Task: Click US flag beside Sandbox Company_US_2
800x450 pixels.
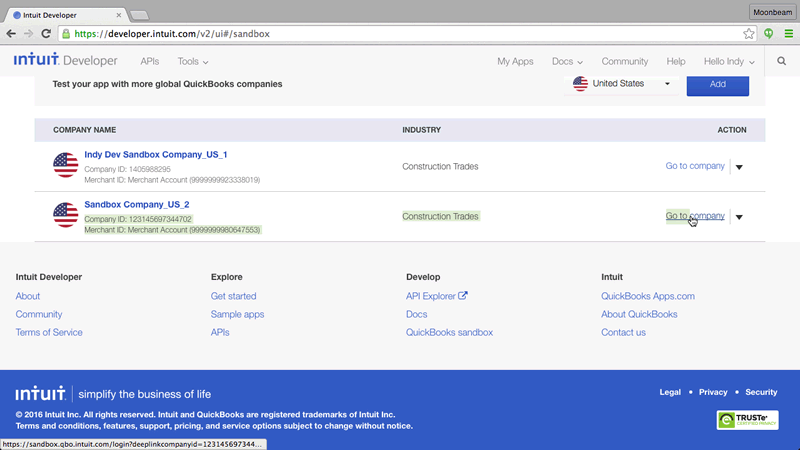Action: [x=66, y=215]
